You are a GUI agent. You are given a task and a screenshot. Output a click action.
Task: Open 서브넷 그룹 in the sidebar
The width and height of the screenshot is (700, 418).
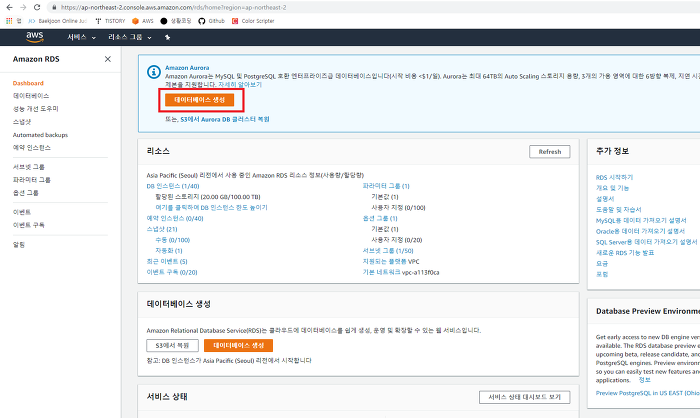29,167
